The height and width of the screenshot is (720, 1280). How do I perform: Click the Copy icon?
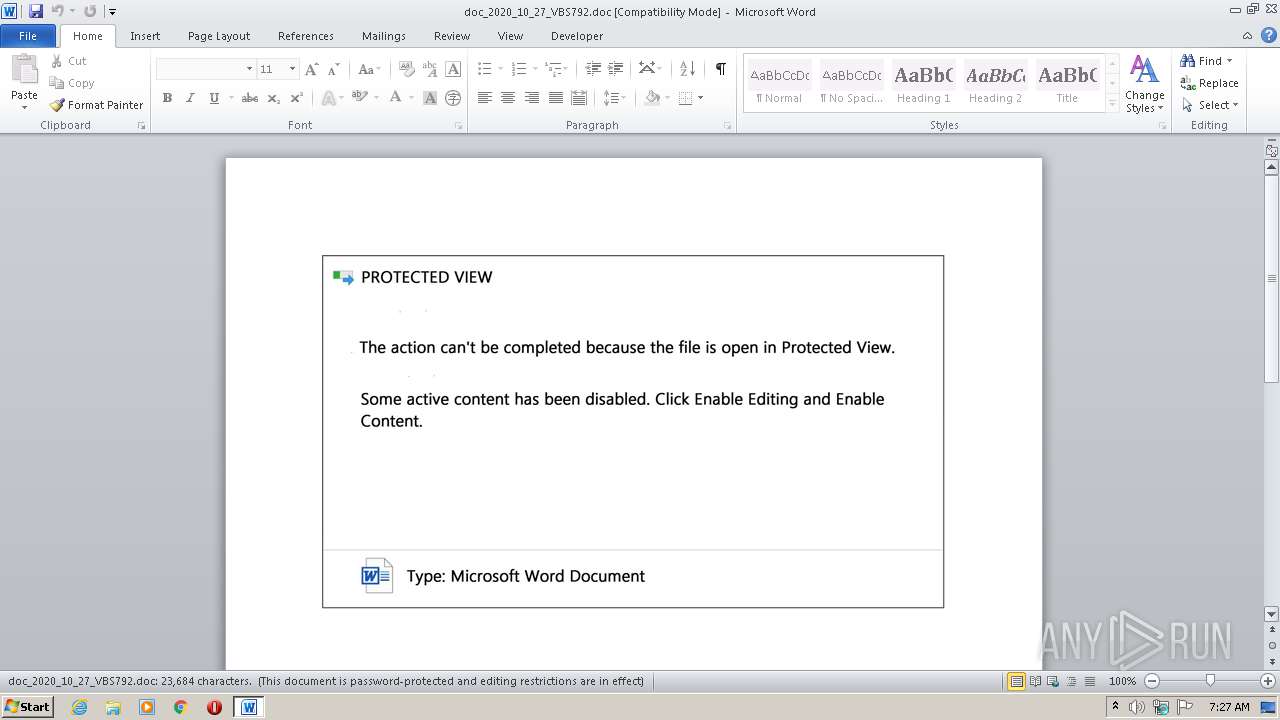[x=56, y=83]
